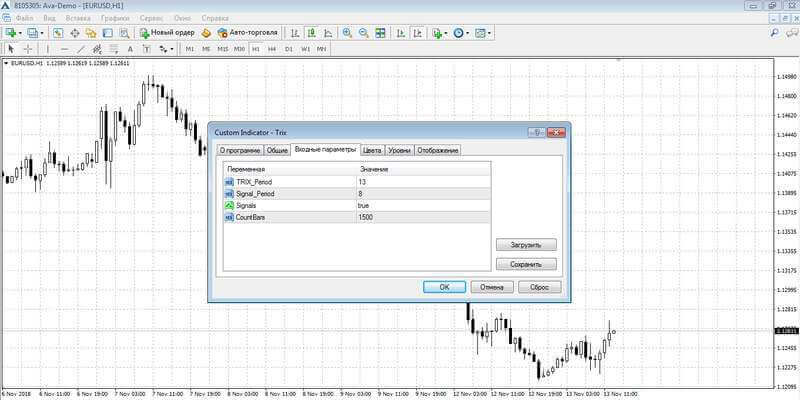The width and height of the screenshot is (800, 400).
Task: Switch timeframe to M30
Action: click(239, 49)
